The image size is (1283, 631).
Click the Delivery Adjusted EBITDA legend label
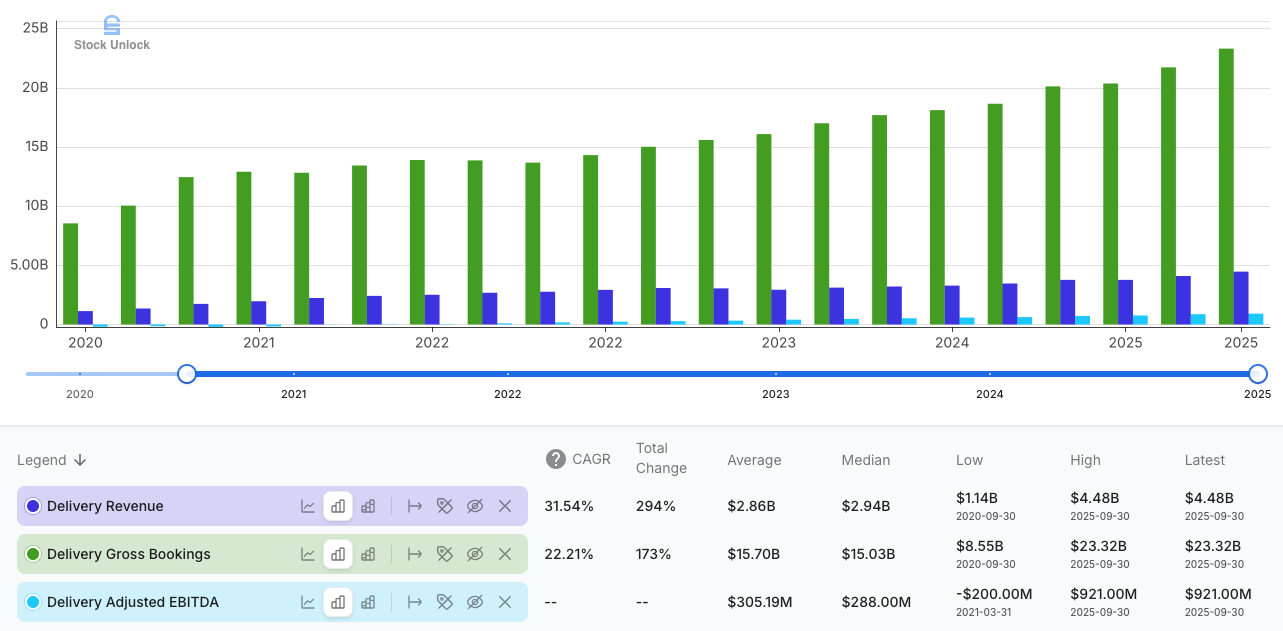click(133, 602)
